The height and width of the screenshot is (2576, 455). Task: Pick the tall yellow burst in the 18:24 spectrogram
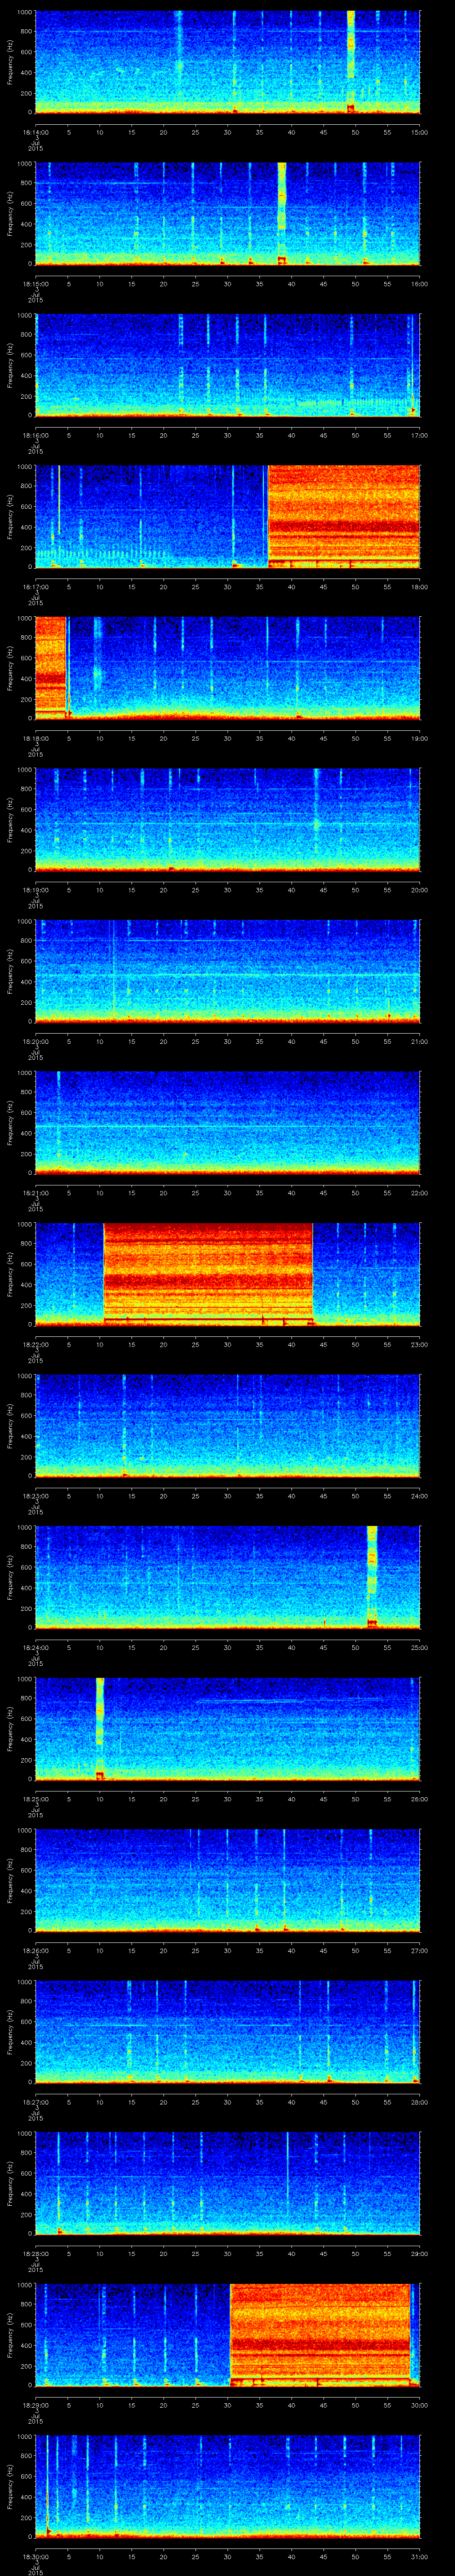[372, 1576]
